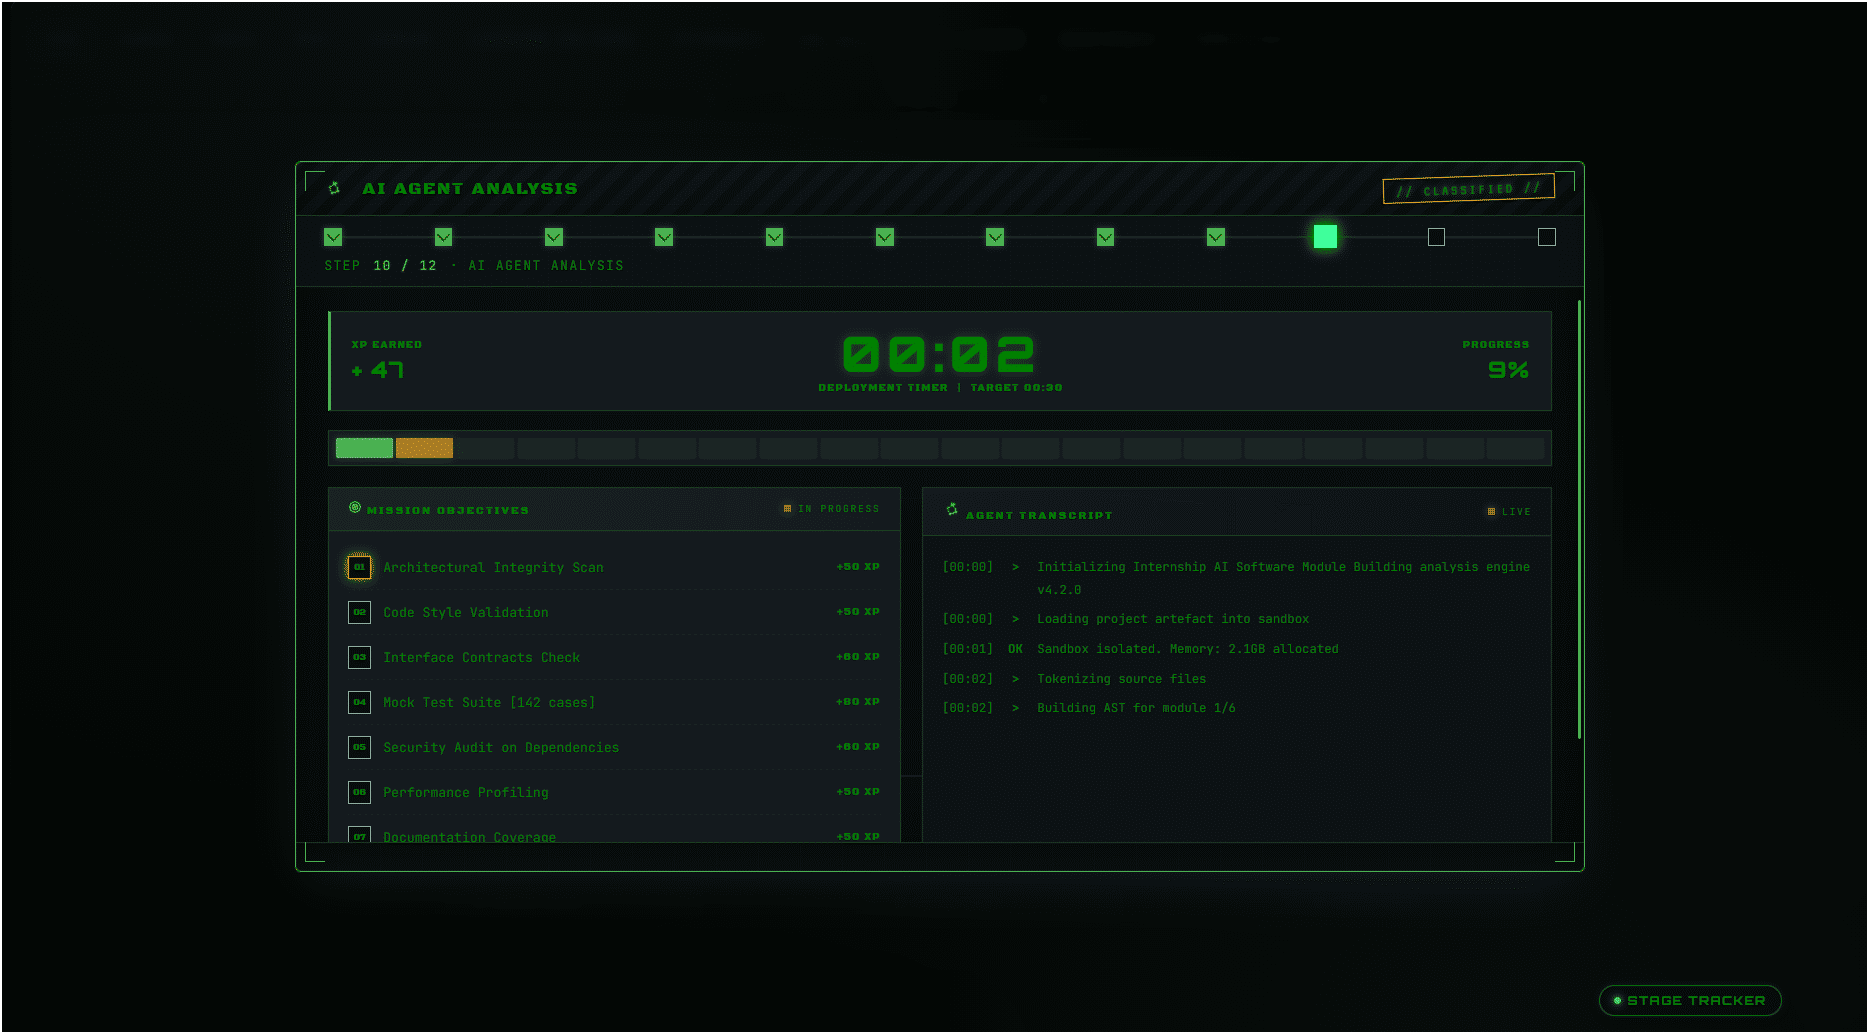1869x1034 pixels.
Task: Open the Stage Tracker button
Action: (1690, 1000)
